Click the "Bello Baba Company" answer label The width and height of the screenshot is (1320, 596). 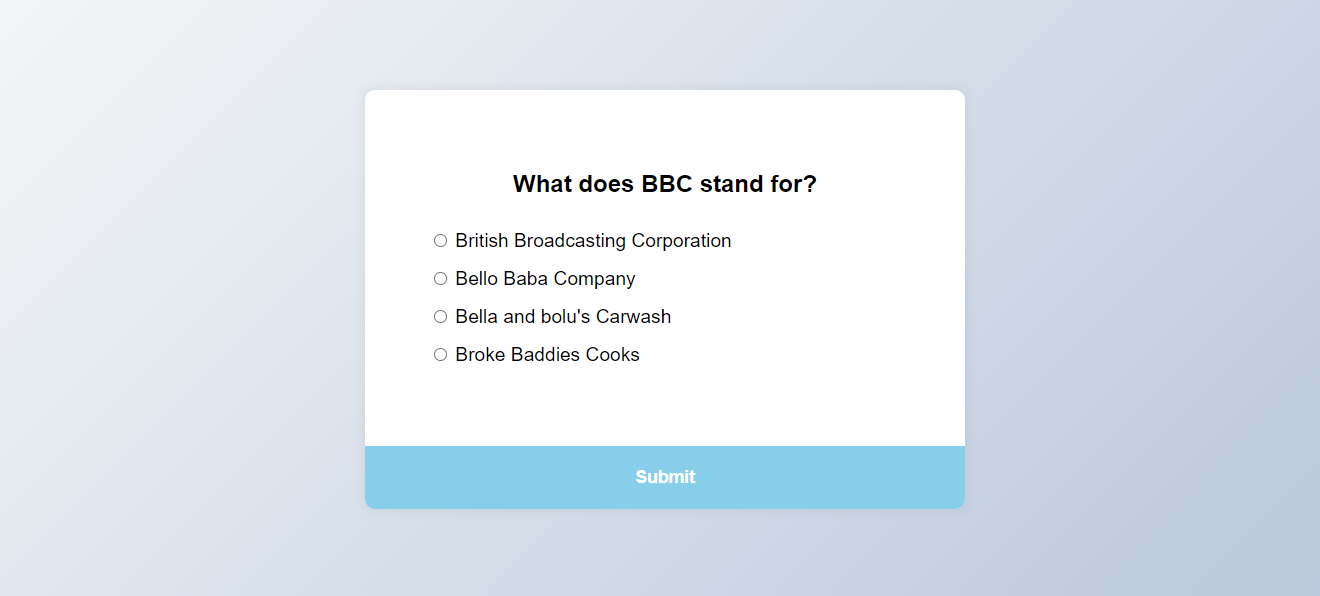[x=545, y=279]
